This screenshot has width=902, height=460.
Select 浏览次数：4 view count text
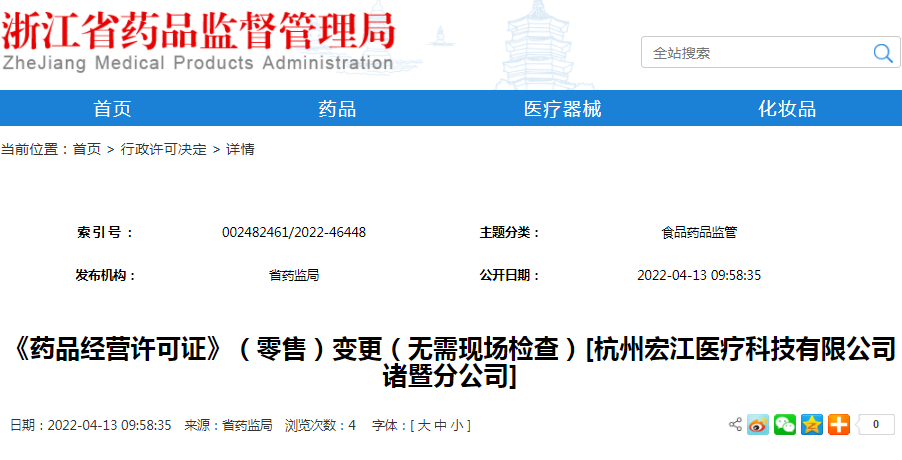click(x=320, y=426)
